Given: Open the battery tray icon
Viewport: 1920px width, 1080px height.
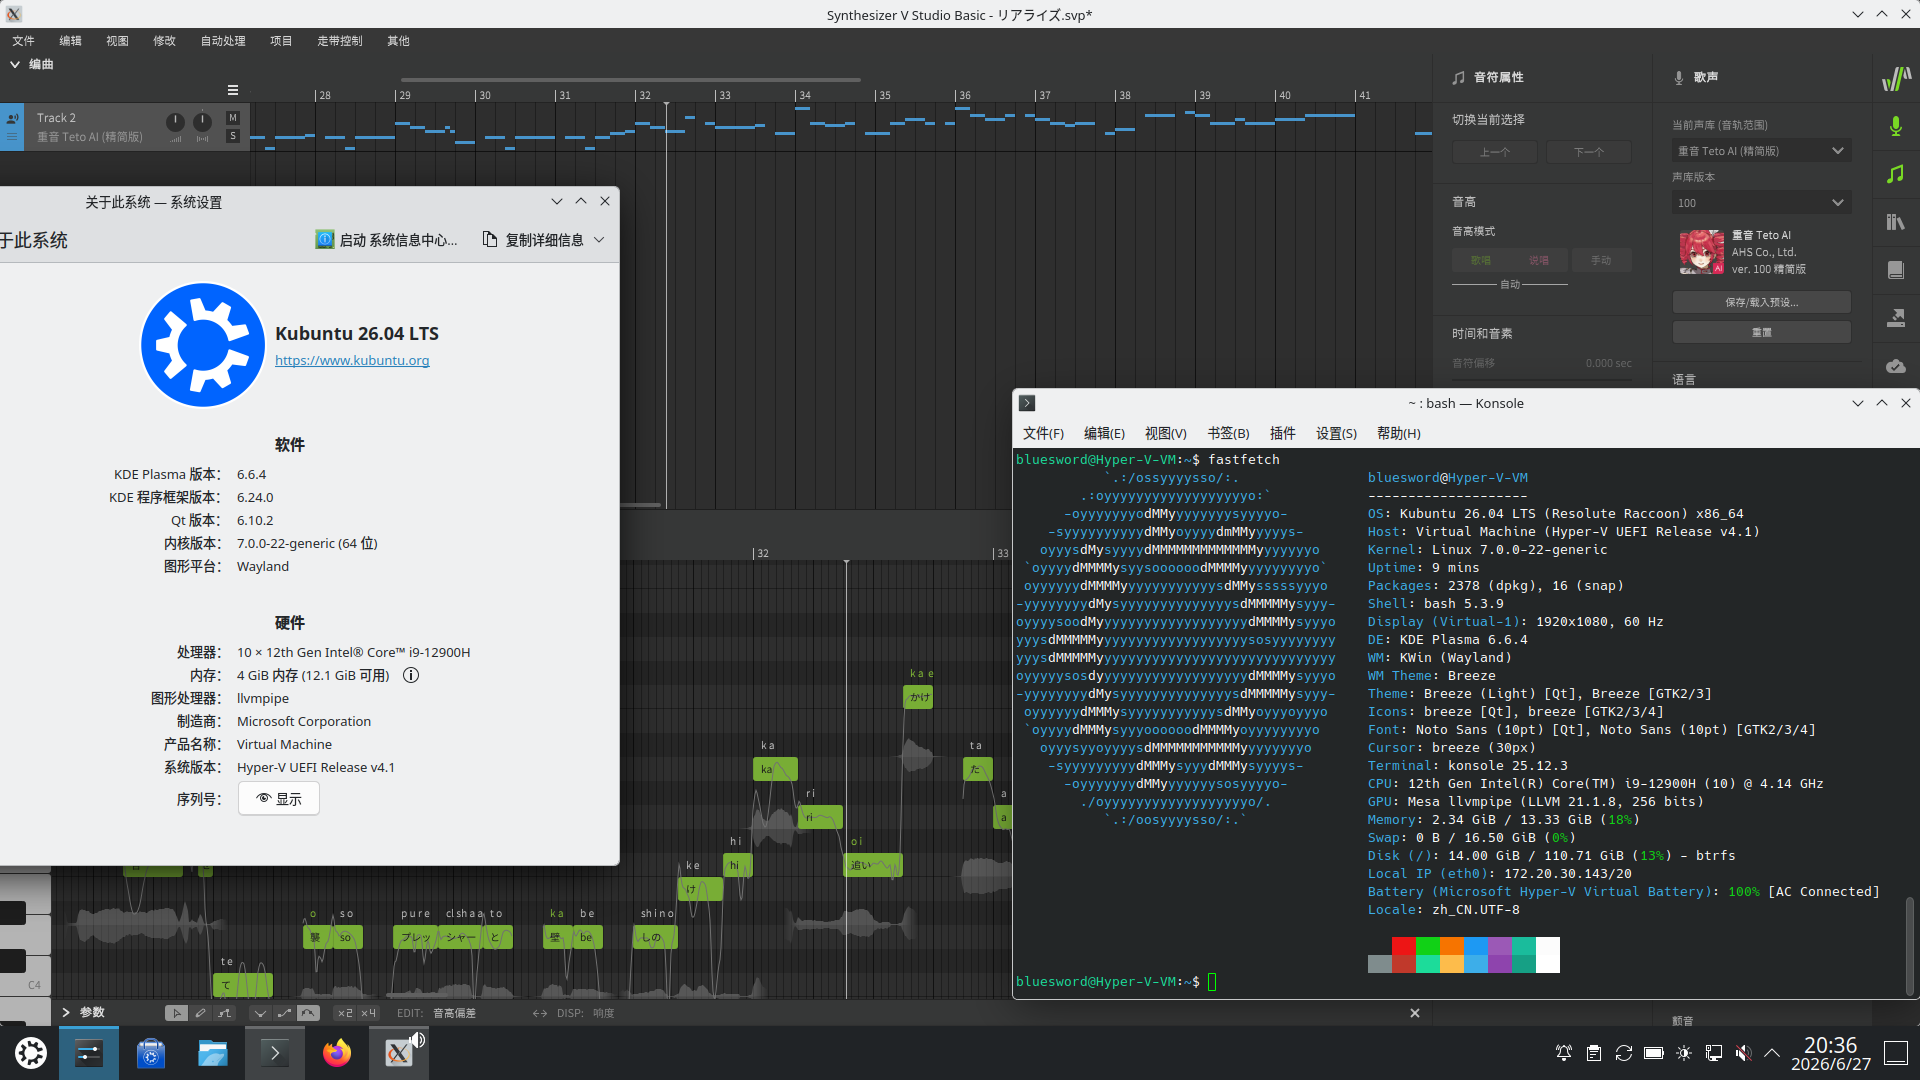Looking at the screenshot, I should [x=1654, y=1053].
